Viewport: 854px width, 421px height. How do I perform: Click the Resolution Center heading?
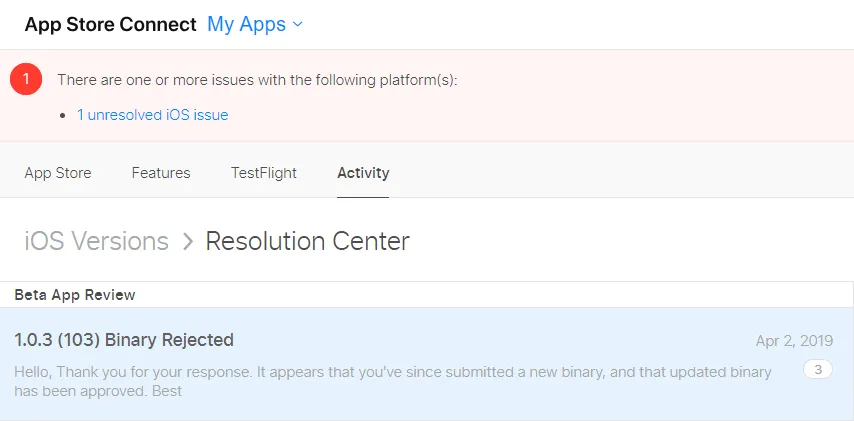307,241
